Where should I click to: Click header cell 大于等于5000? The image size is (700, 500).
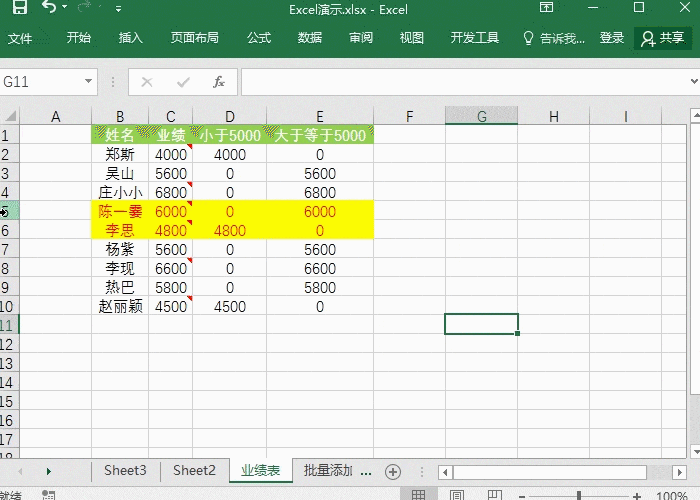pos(320,135)
